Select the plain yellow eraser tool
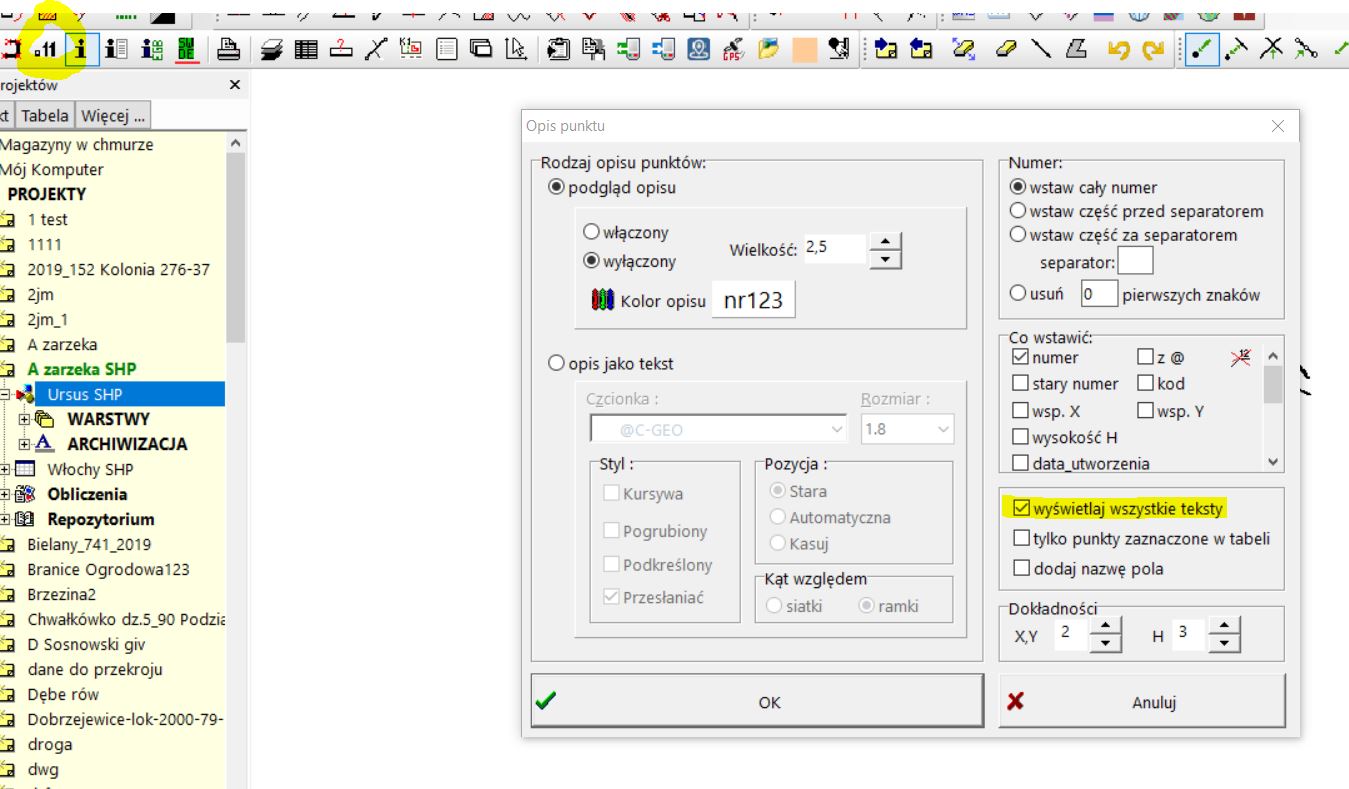Image resolution: width=1349 pixels, height=789 pixels. pyautogui.click(x=1007, y=49)
